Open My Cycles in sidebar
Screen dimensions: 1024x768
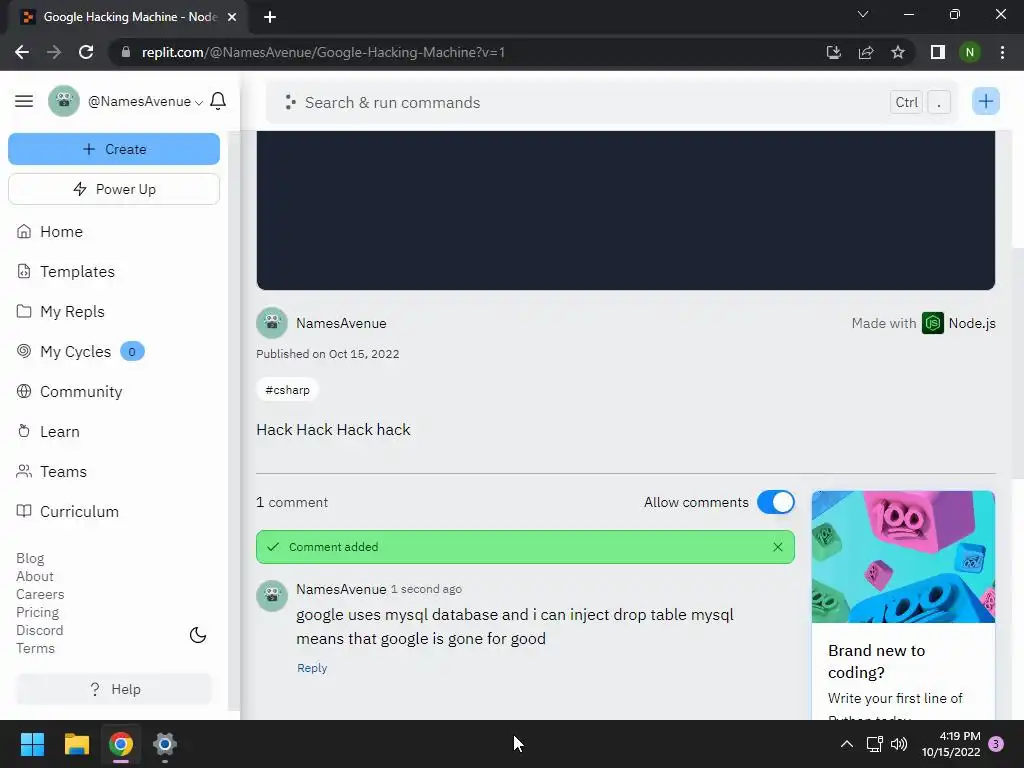tap(64, 351)
